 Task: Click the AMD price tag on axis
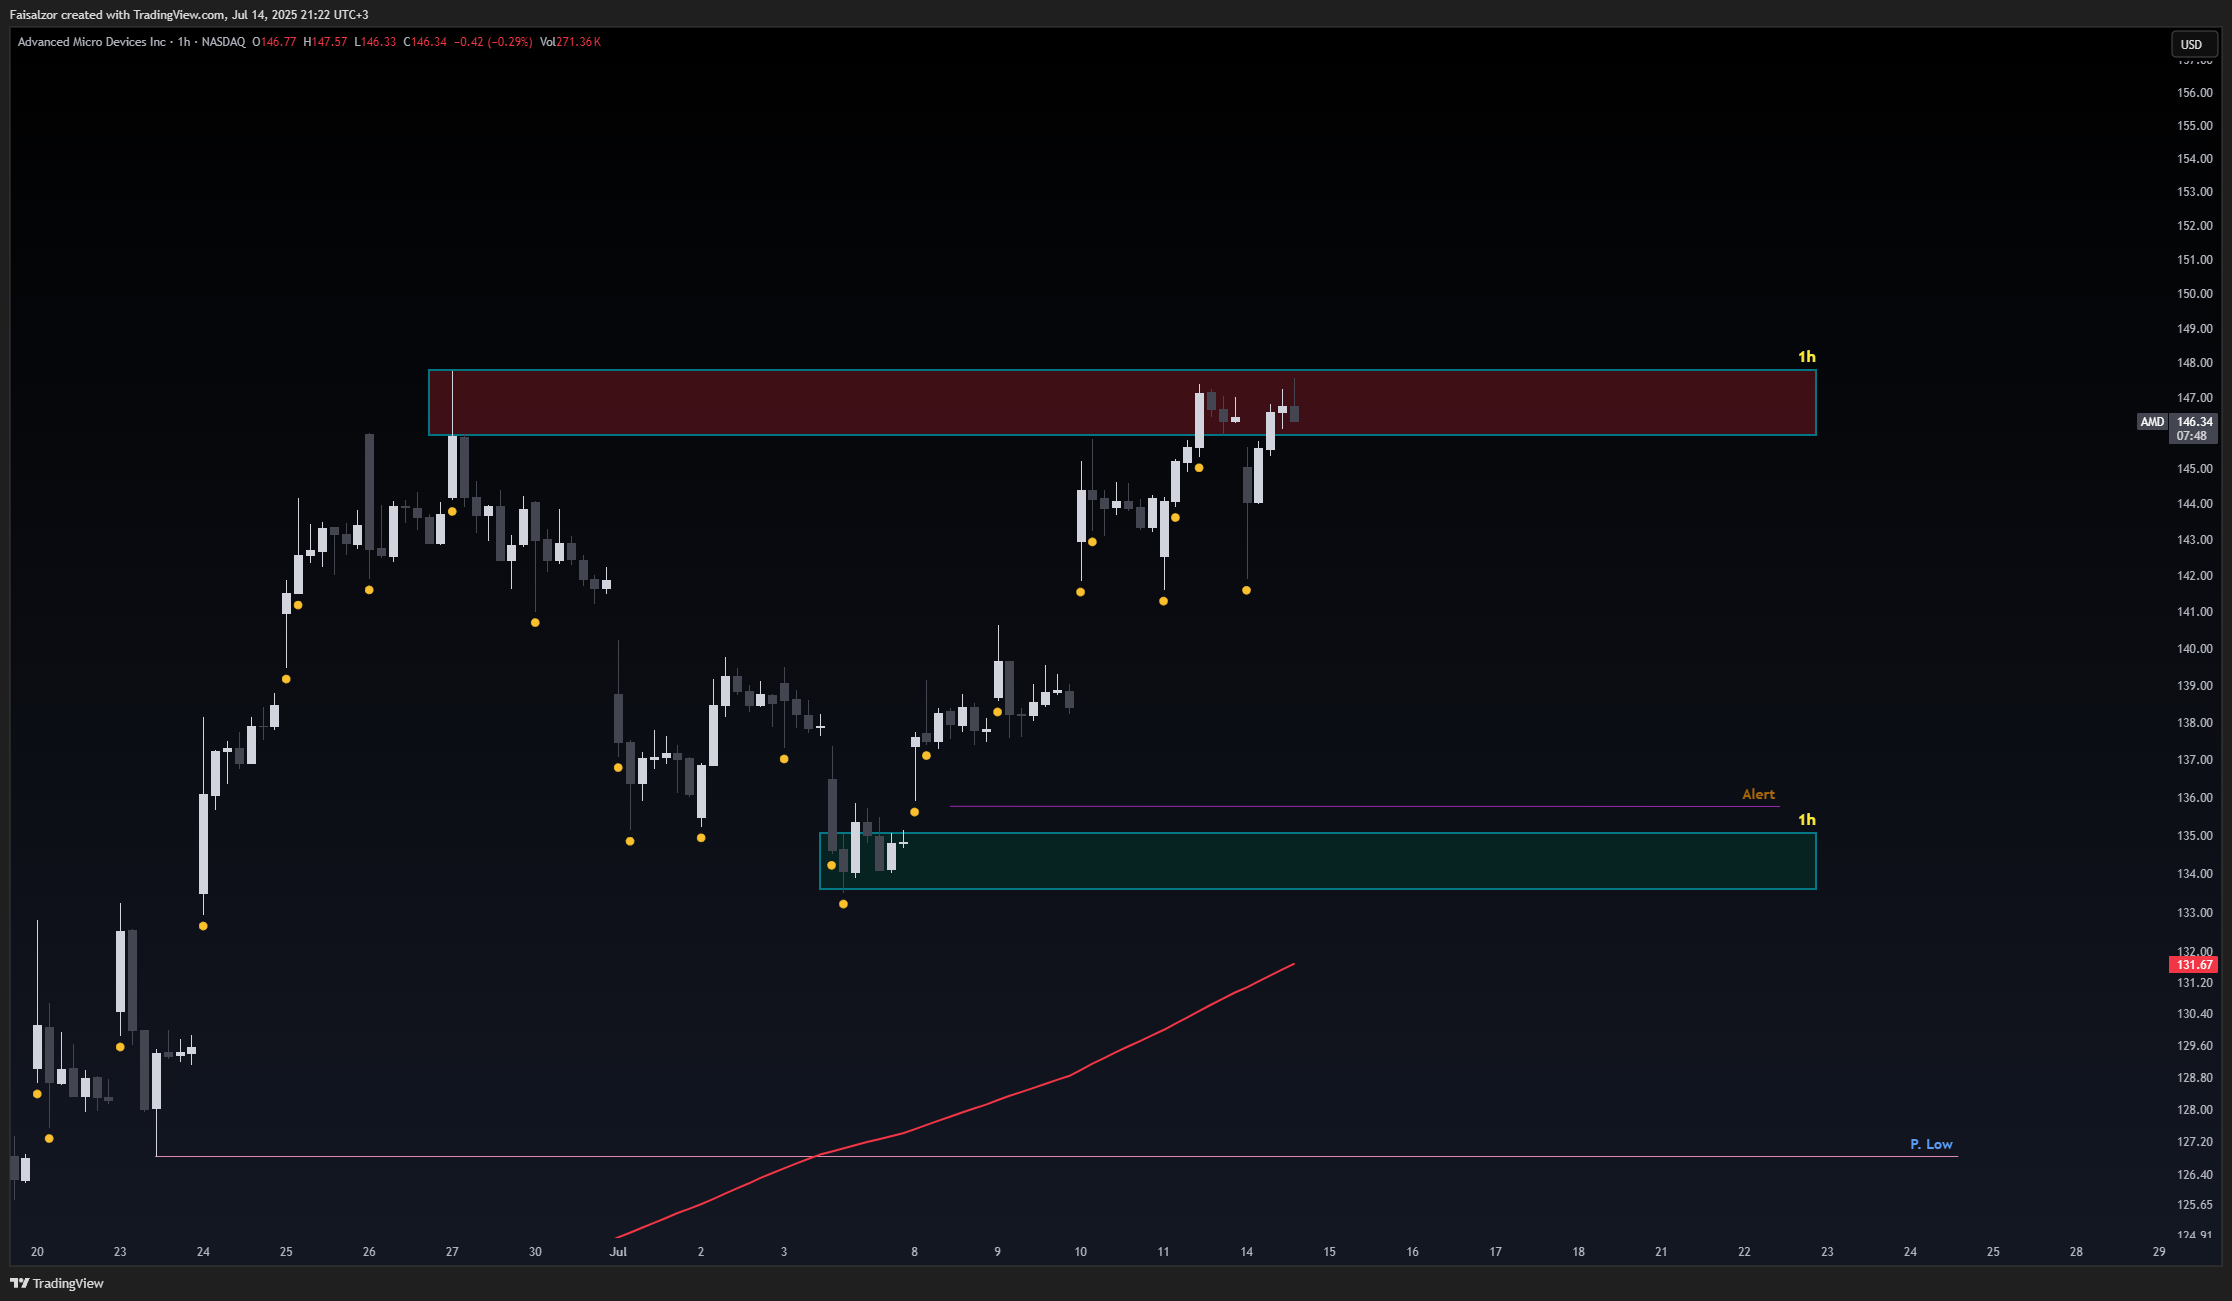point(2152,422)
